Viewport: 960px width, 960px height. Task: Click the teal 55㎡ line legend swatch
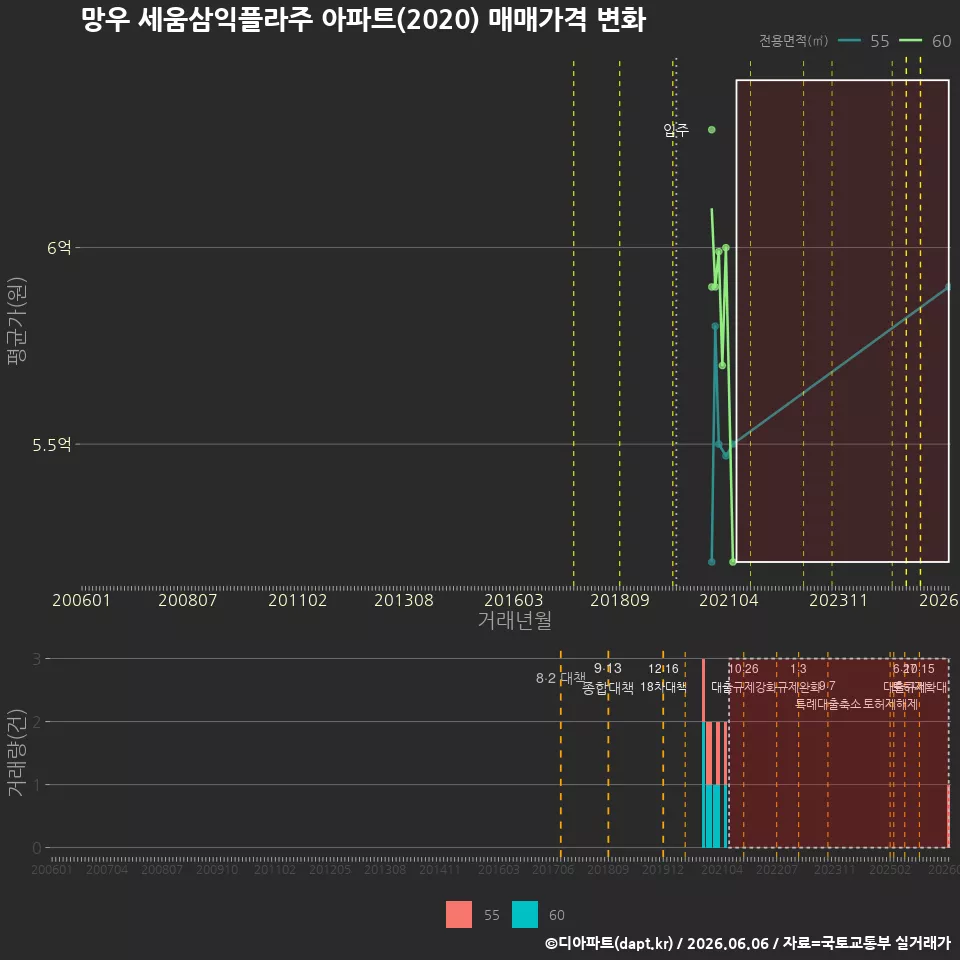click(x=849, y=40)
